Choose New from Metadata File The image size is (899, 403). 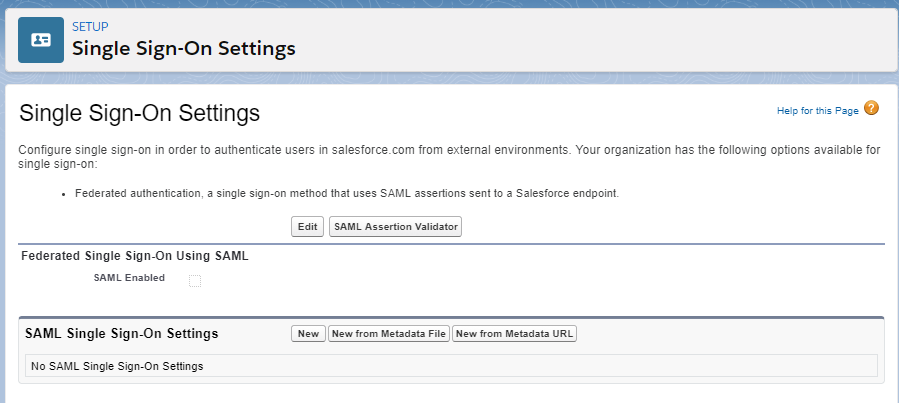[x=389, y=334]
